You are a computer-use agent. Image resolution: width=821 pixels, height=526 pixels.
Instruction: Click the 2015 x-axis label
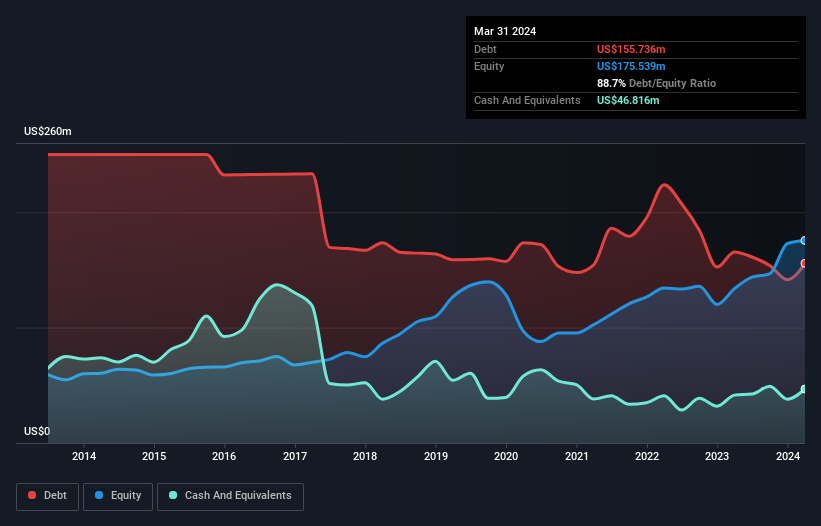154,456
